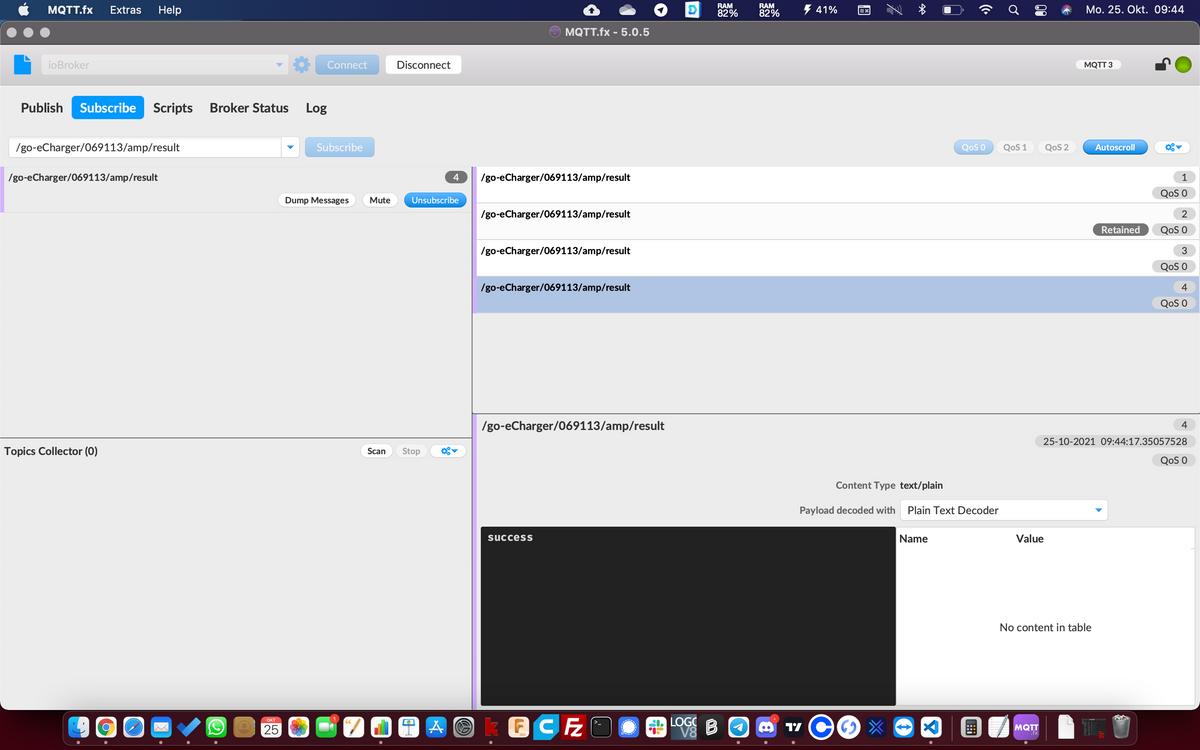1200x750 pixels.
Task: Open Safari from the Dock
Action: tap(135, 727)
